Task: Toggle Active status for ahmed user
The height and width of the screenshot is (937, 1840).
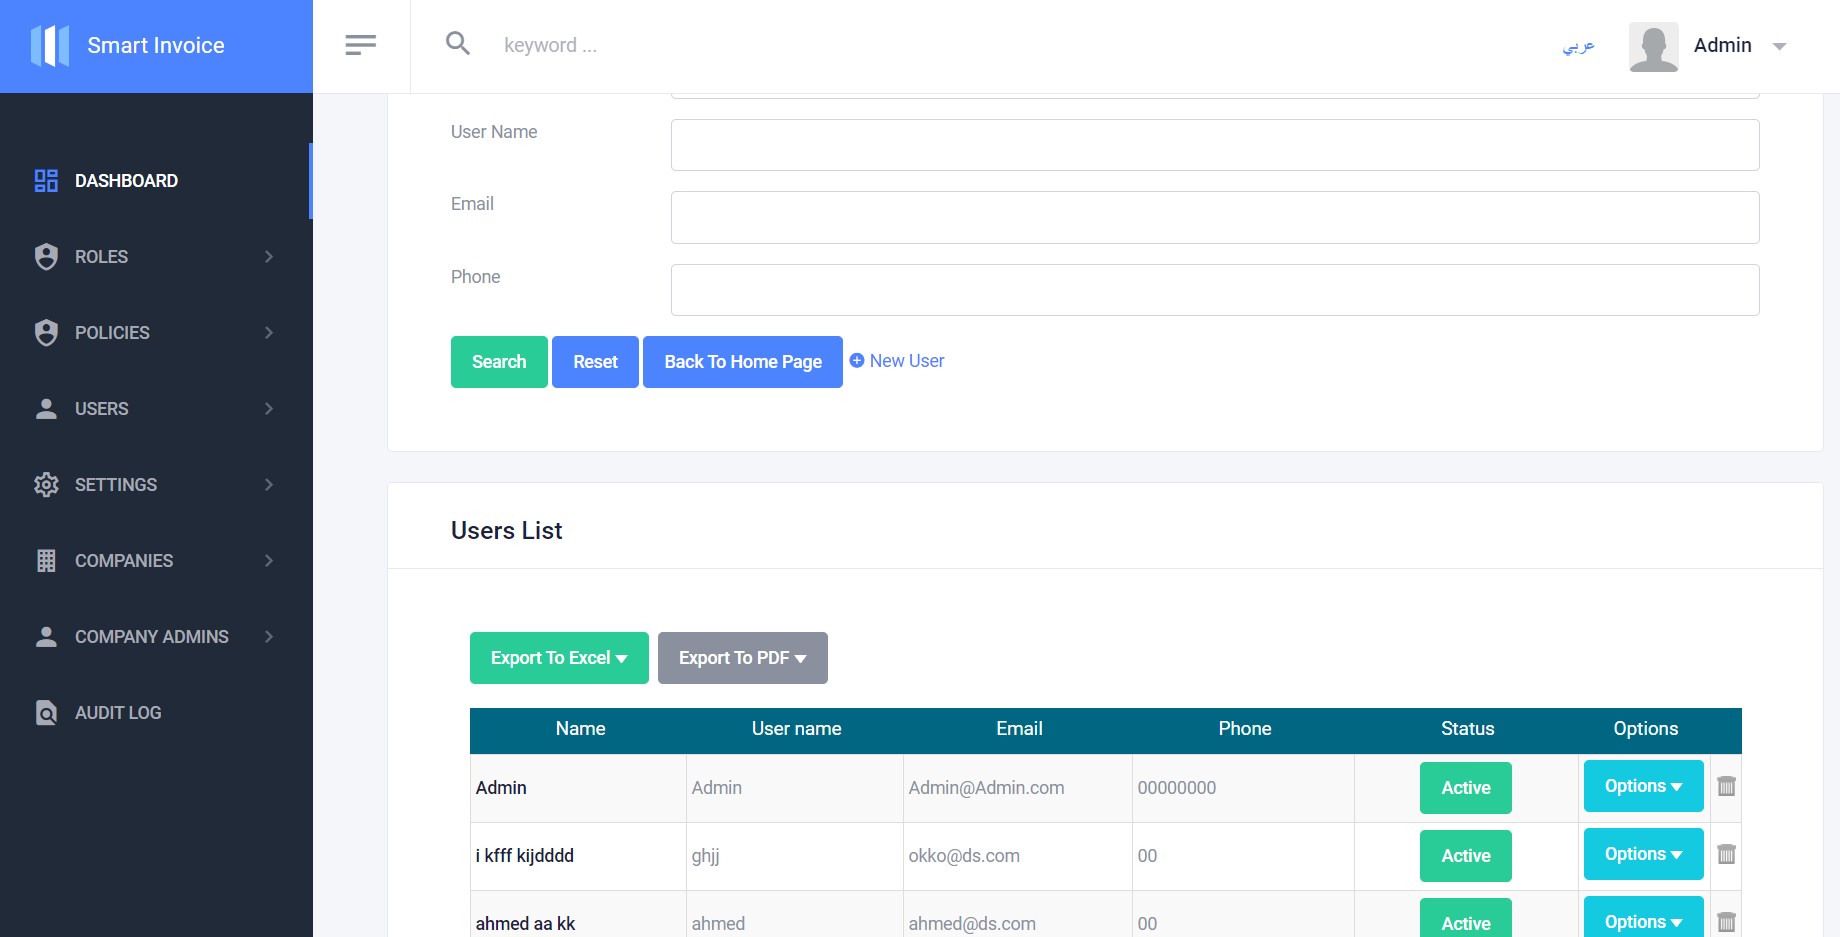Action: (x=1466, y=918)
